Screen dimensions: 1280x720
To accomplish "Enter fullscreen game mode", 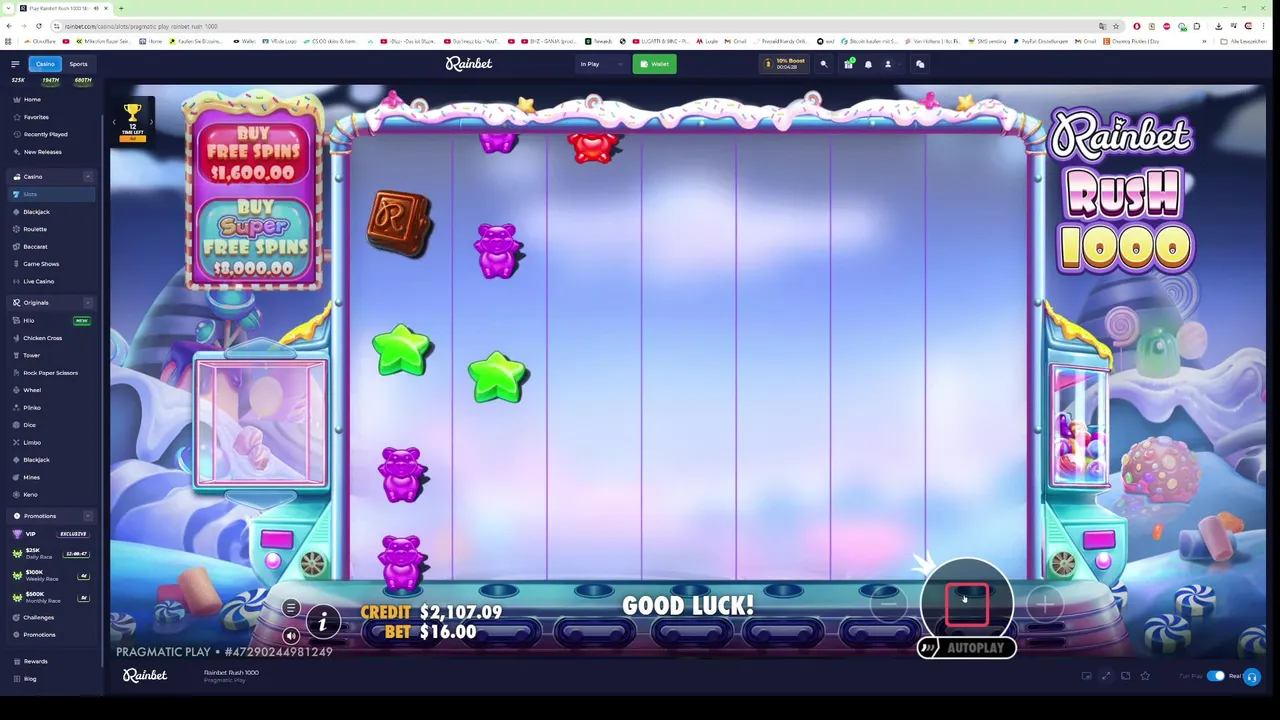I will (1106, 676).
